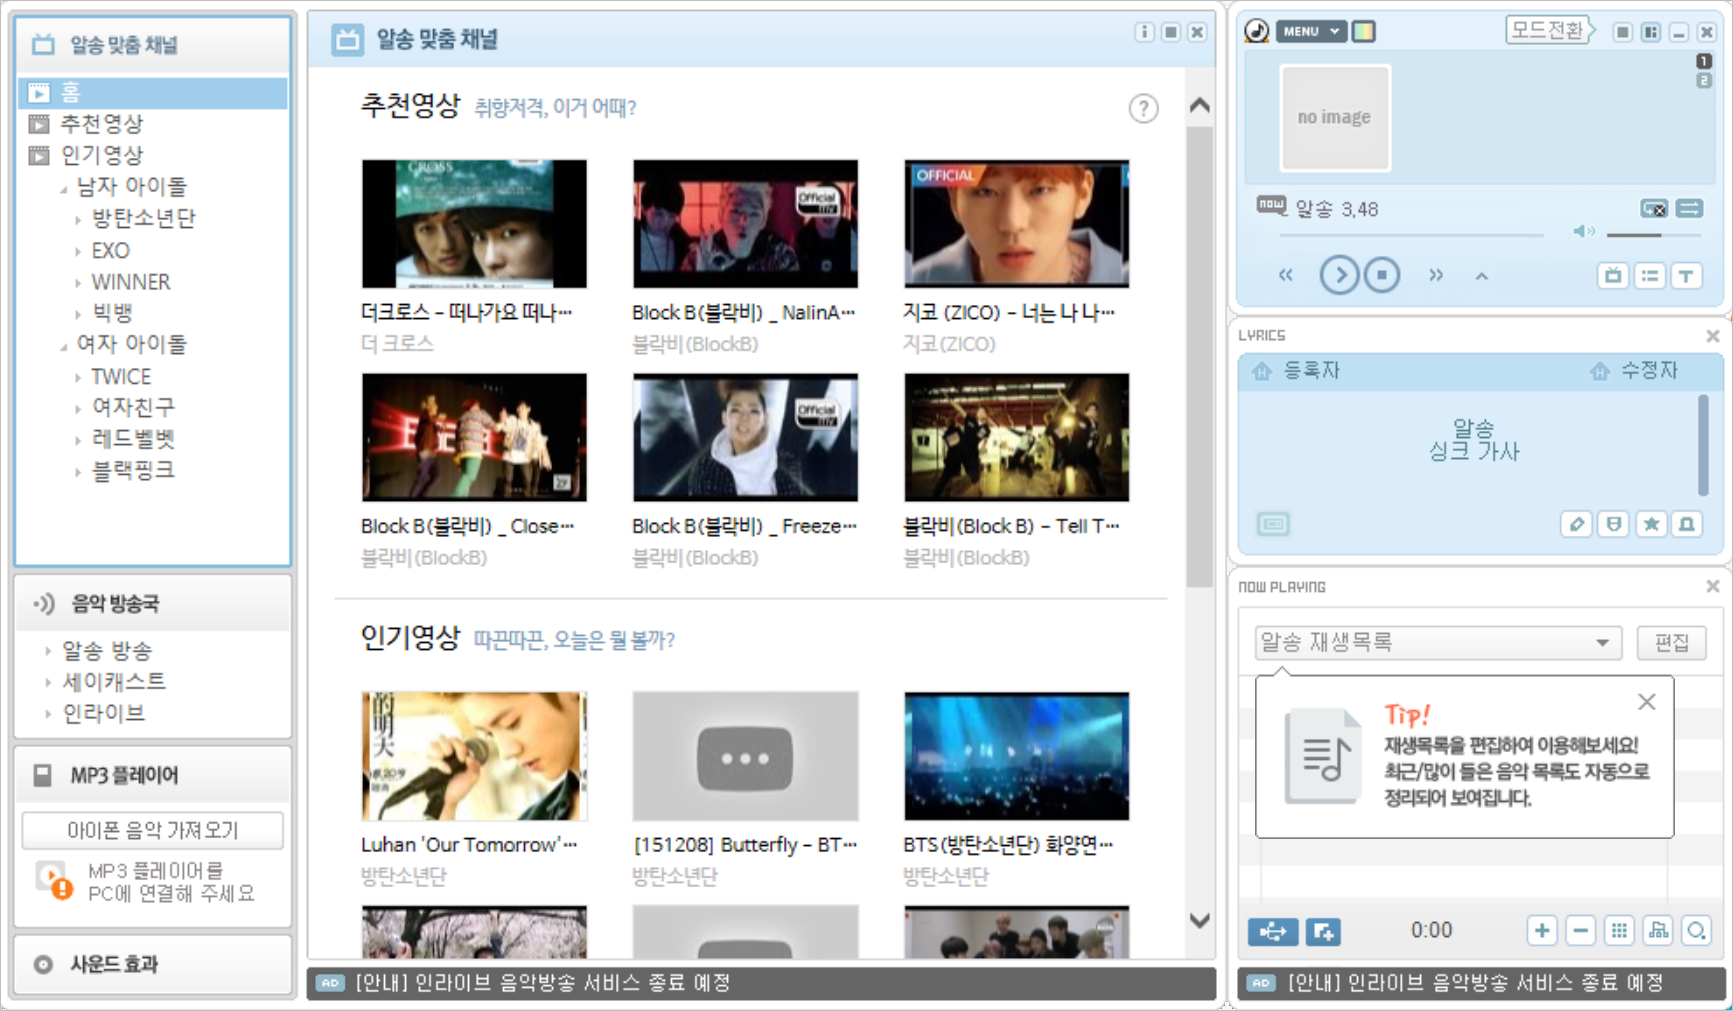The width and height of the screenshot is (1733, 1011).
Task: Click the channel panel info icon
Action: pos(1144,33)
